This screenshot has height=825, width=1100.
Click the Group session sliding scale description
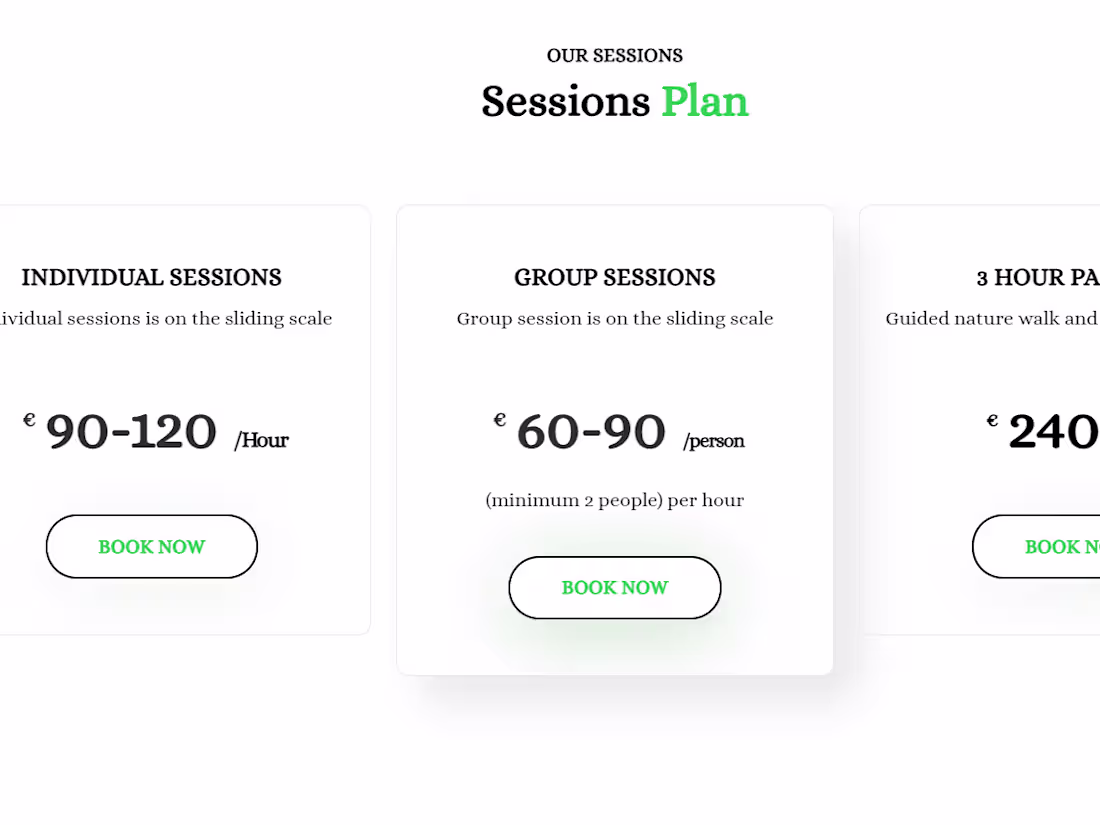pyautogui.click(x=615, y=319)
